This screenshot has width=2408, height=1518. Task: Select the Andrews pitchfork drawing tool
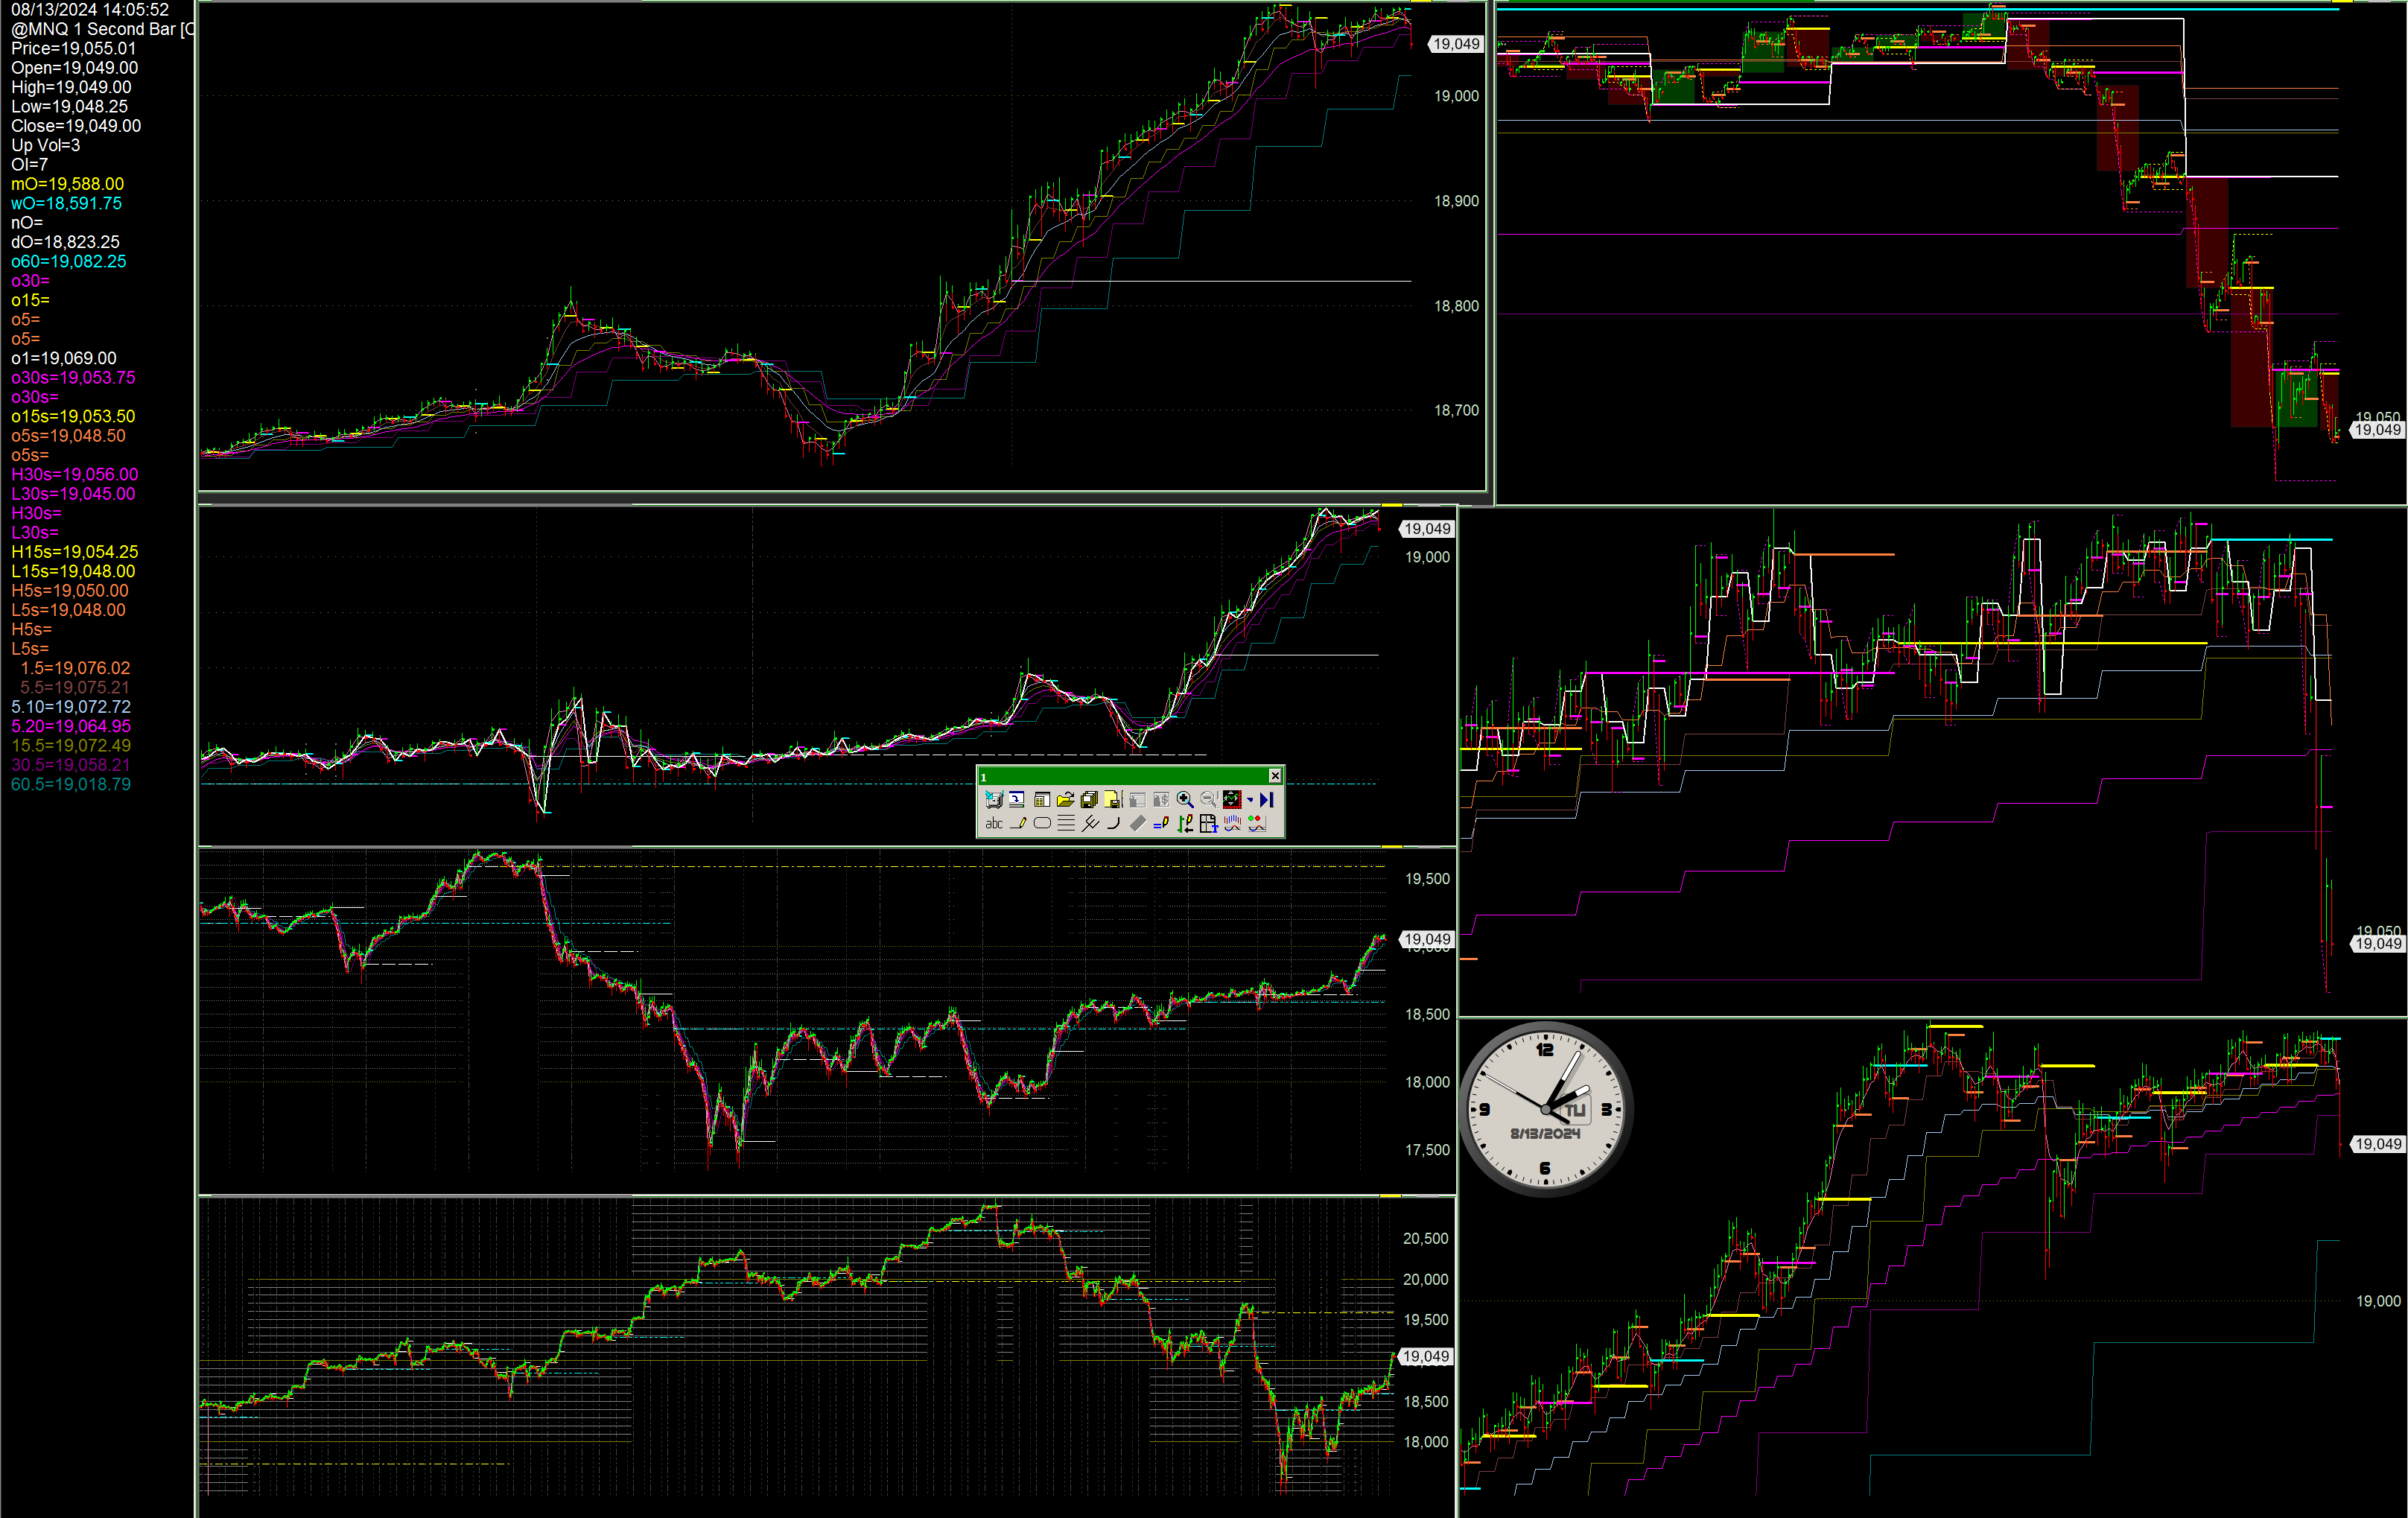click(1090, 824)
